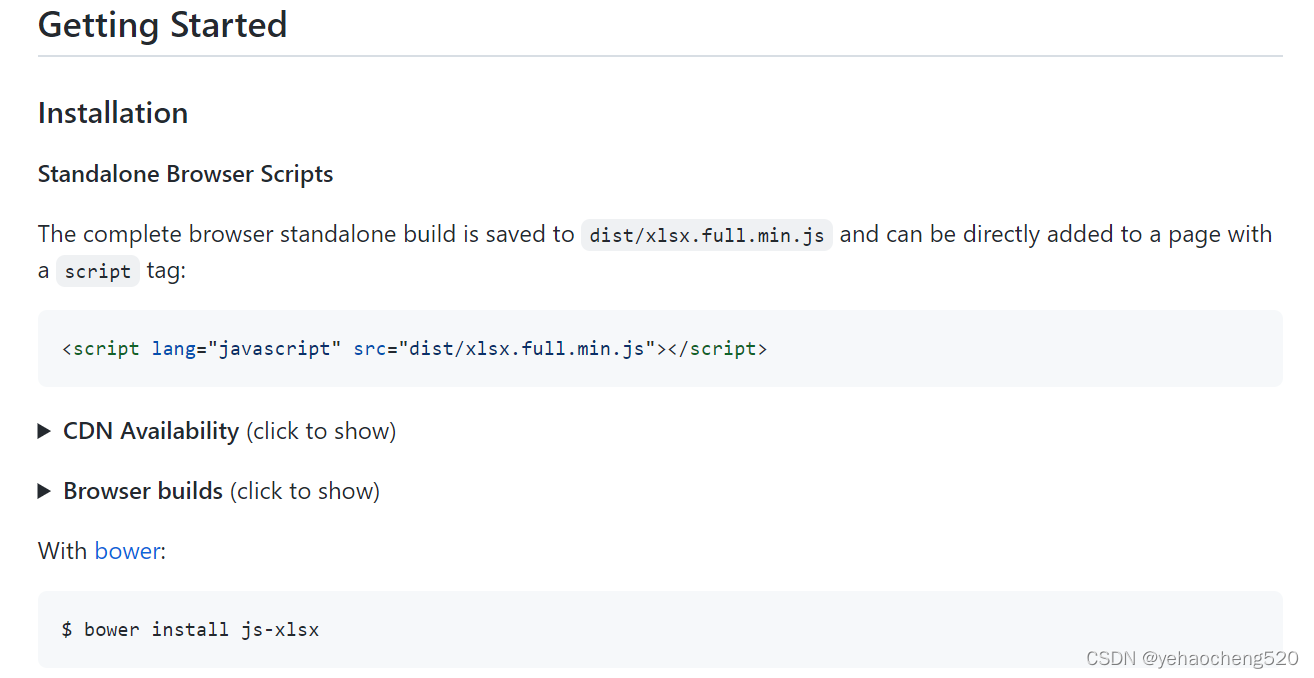
Task: Click the 'With' text before bower
Action: pos(63,551)
